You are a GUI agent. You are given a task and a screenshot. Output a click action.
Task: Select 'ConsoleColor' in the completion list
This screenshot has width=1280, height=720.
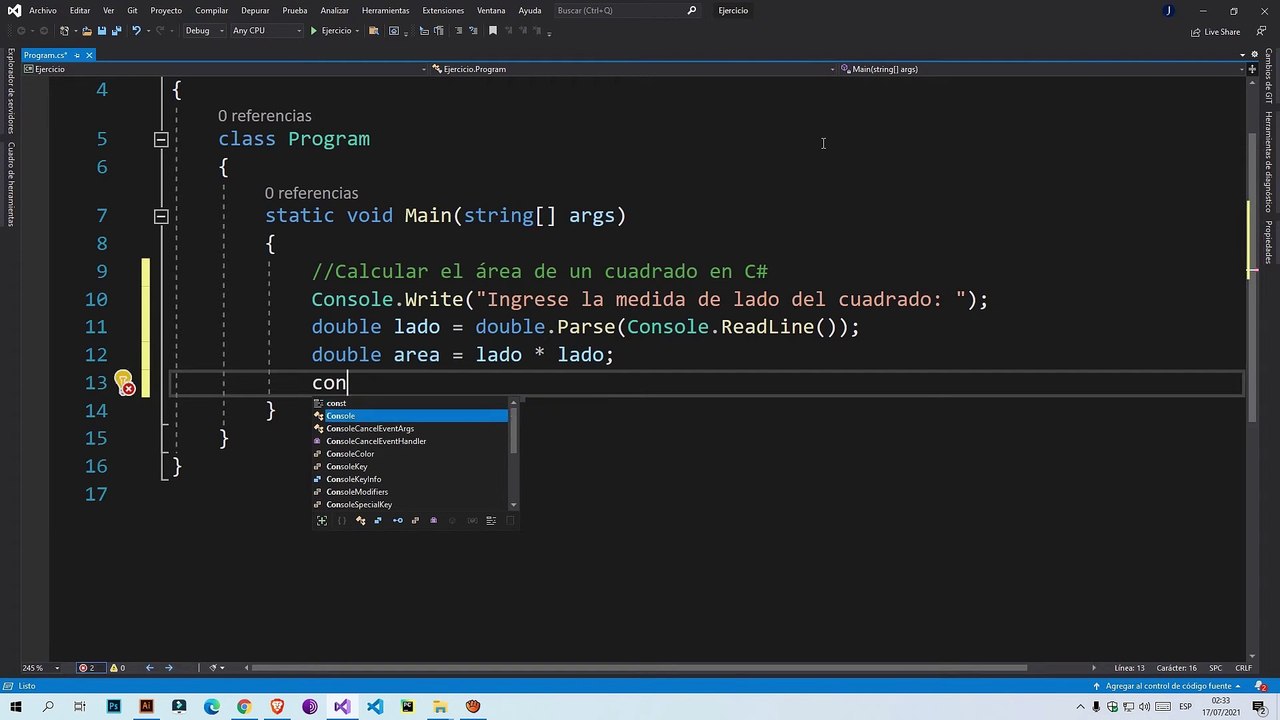[x=410, y=454]
